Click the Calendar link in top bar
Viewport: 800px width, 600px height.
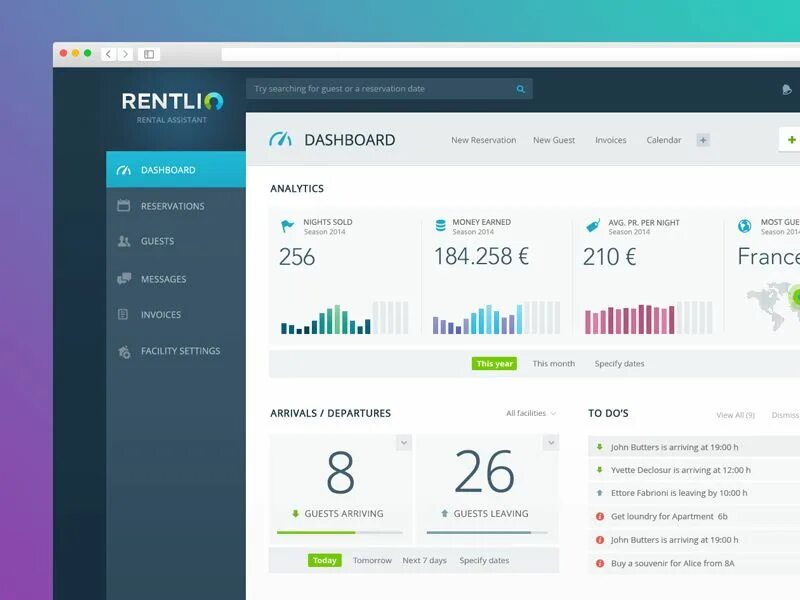(x=664, y=140)
